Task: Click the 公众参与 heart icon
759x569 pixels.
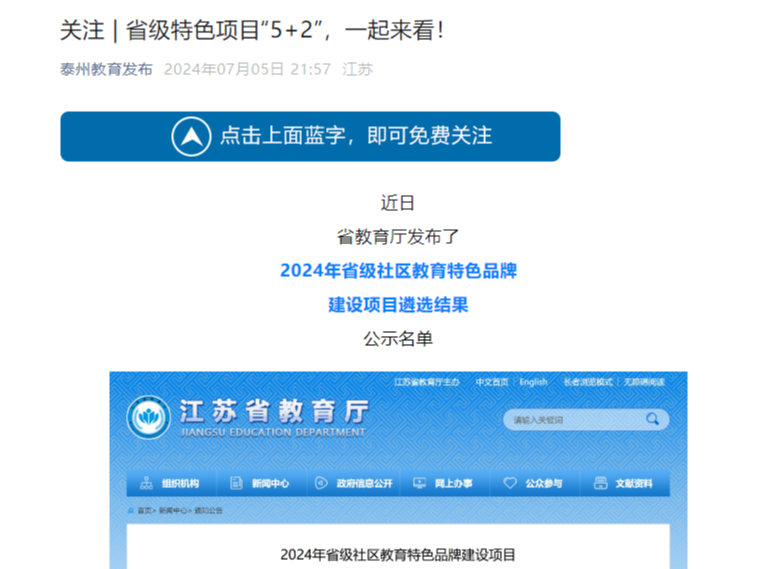Action: (510, 483)
